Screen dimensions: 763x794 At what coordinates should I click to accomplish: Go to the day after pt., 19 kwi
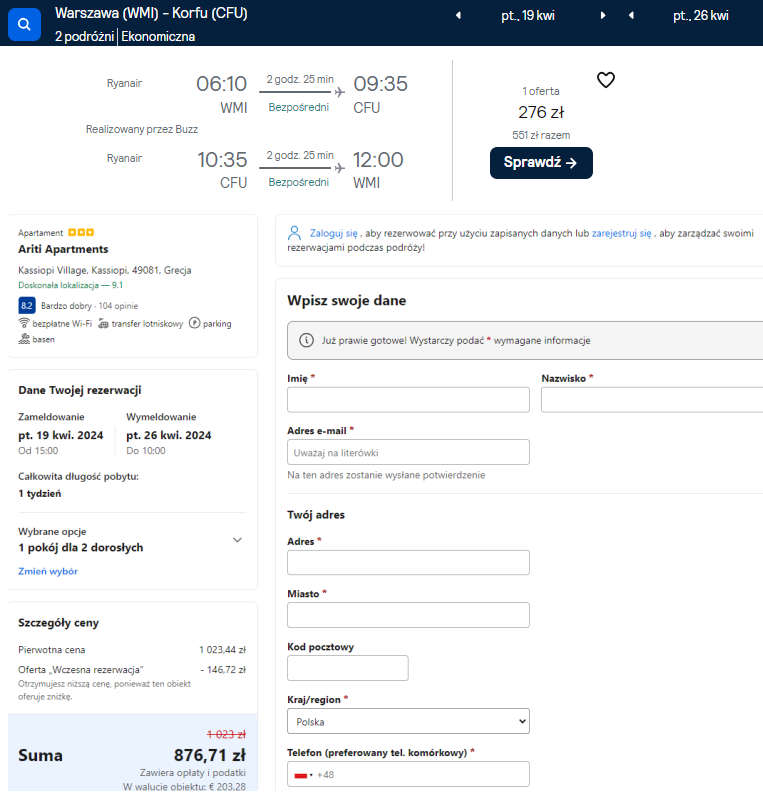(603, 15)
